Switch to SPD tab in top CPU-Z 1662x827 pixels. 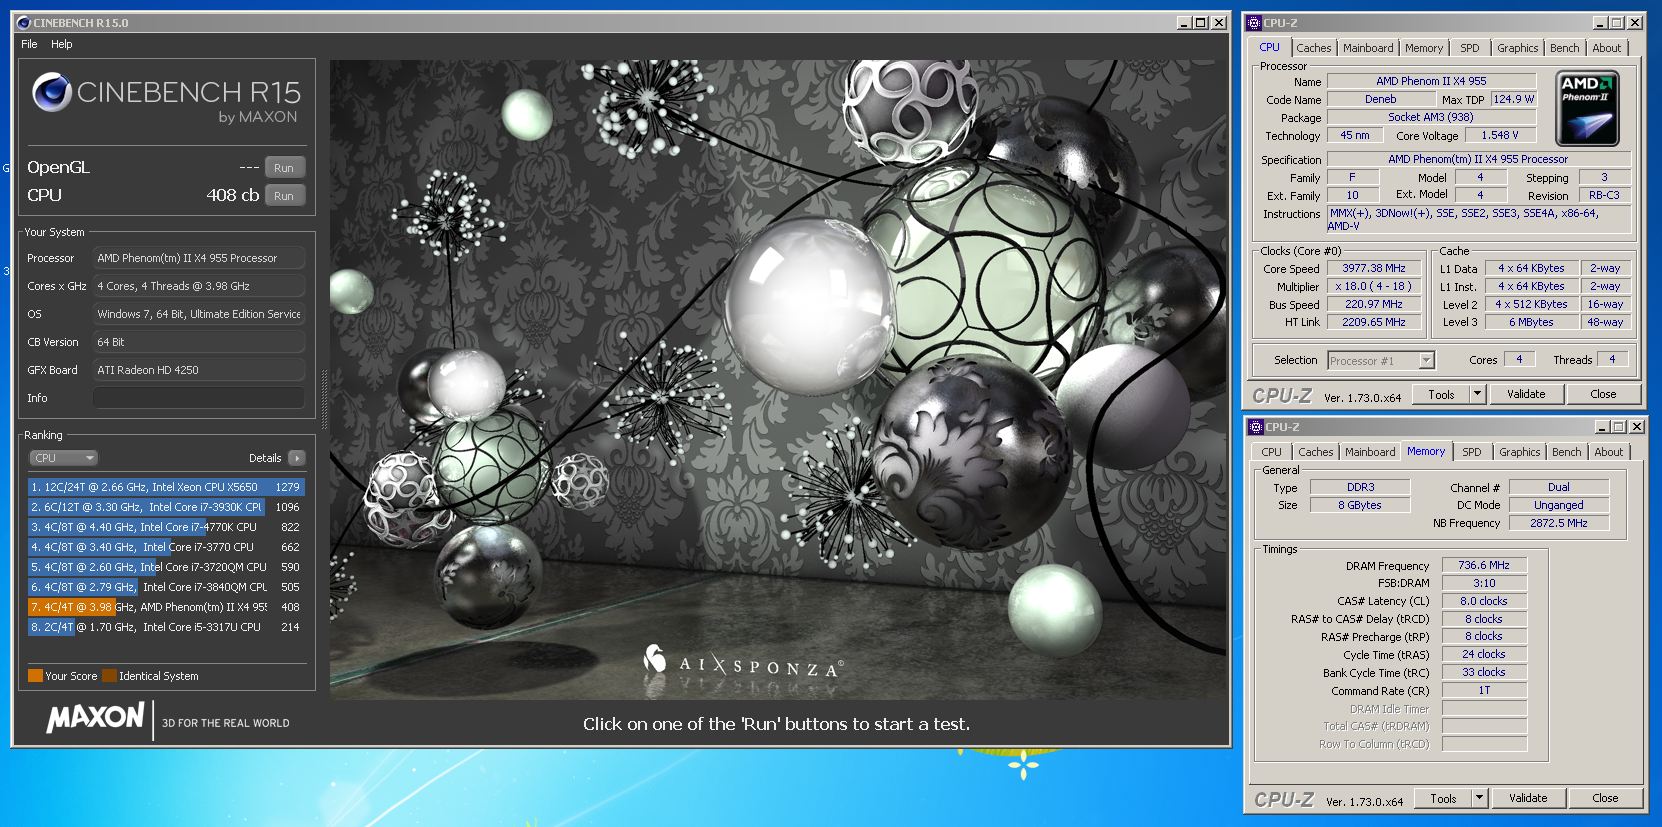tap(1469, 48)
